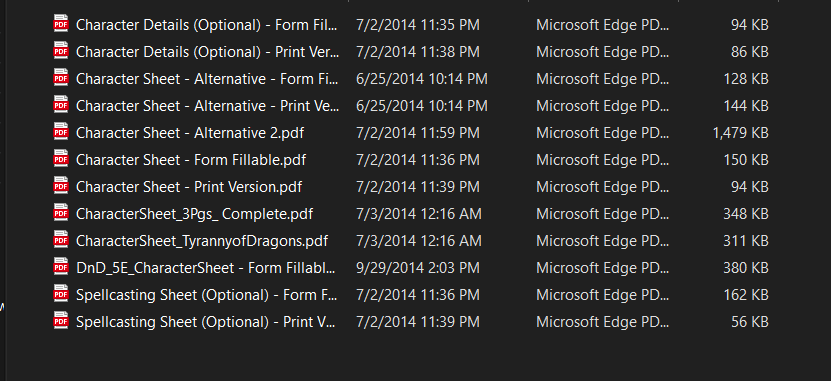Click the 144 KB size entry
831x381 pixels.
(746, 106)
